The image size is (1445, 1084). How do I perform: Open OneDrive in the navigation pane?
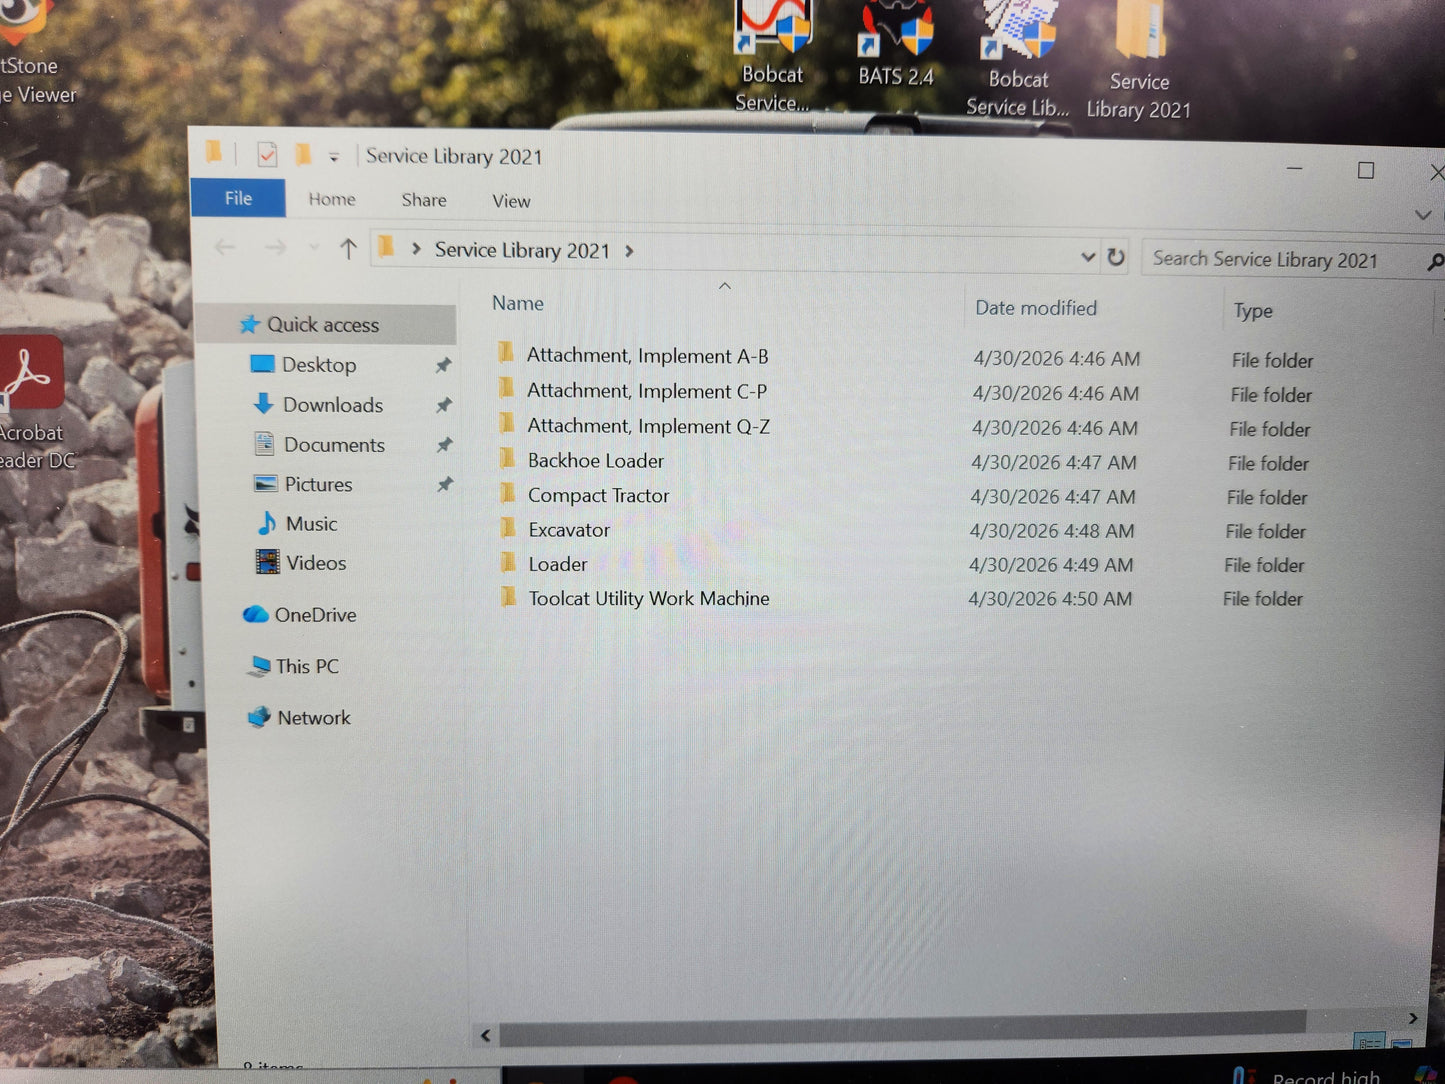tap(313, 615)
